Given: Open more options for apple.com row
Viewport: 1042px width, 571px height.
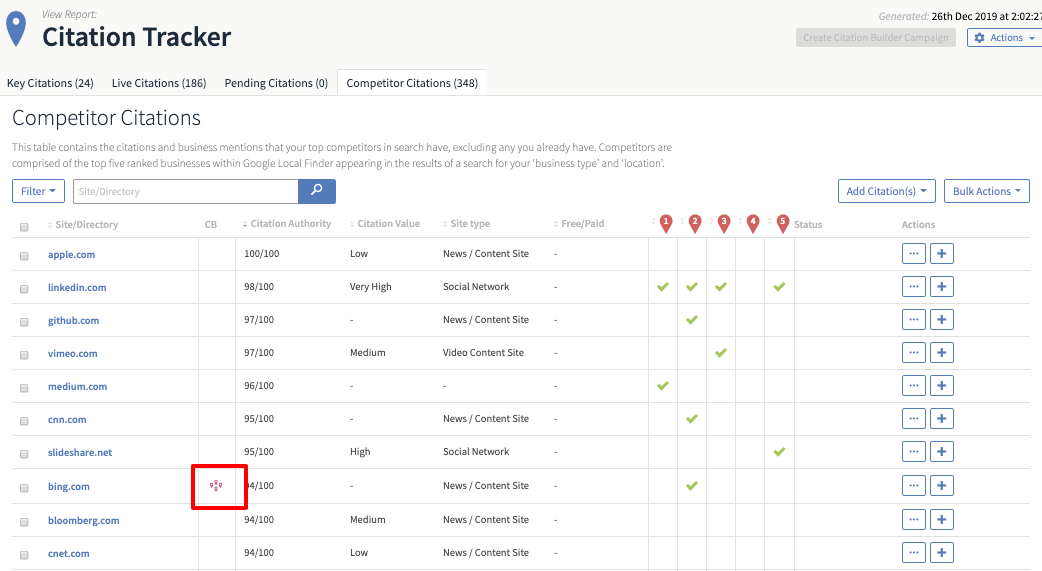Looking at the screenshot, I should (x=914, y=253).
